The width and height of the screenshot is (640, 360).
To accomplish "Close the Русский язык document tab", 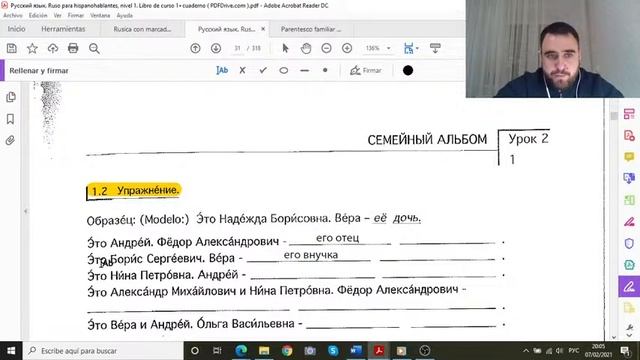I will click(x=263, y=29).
